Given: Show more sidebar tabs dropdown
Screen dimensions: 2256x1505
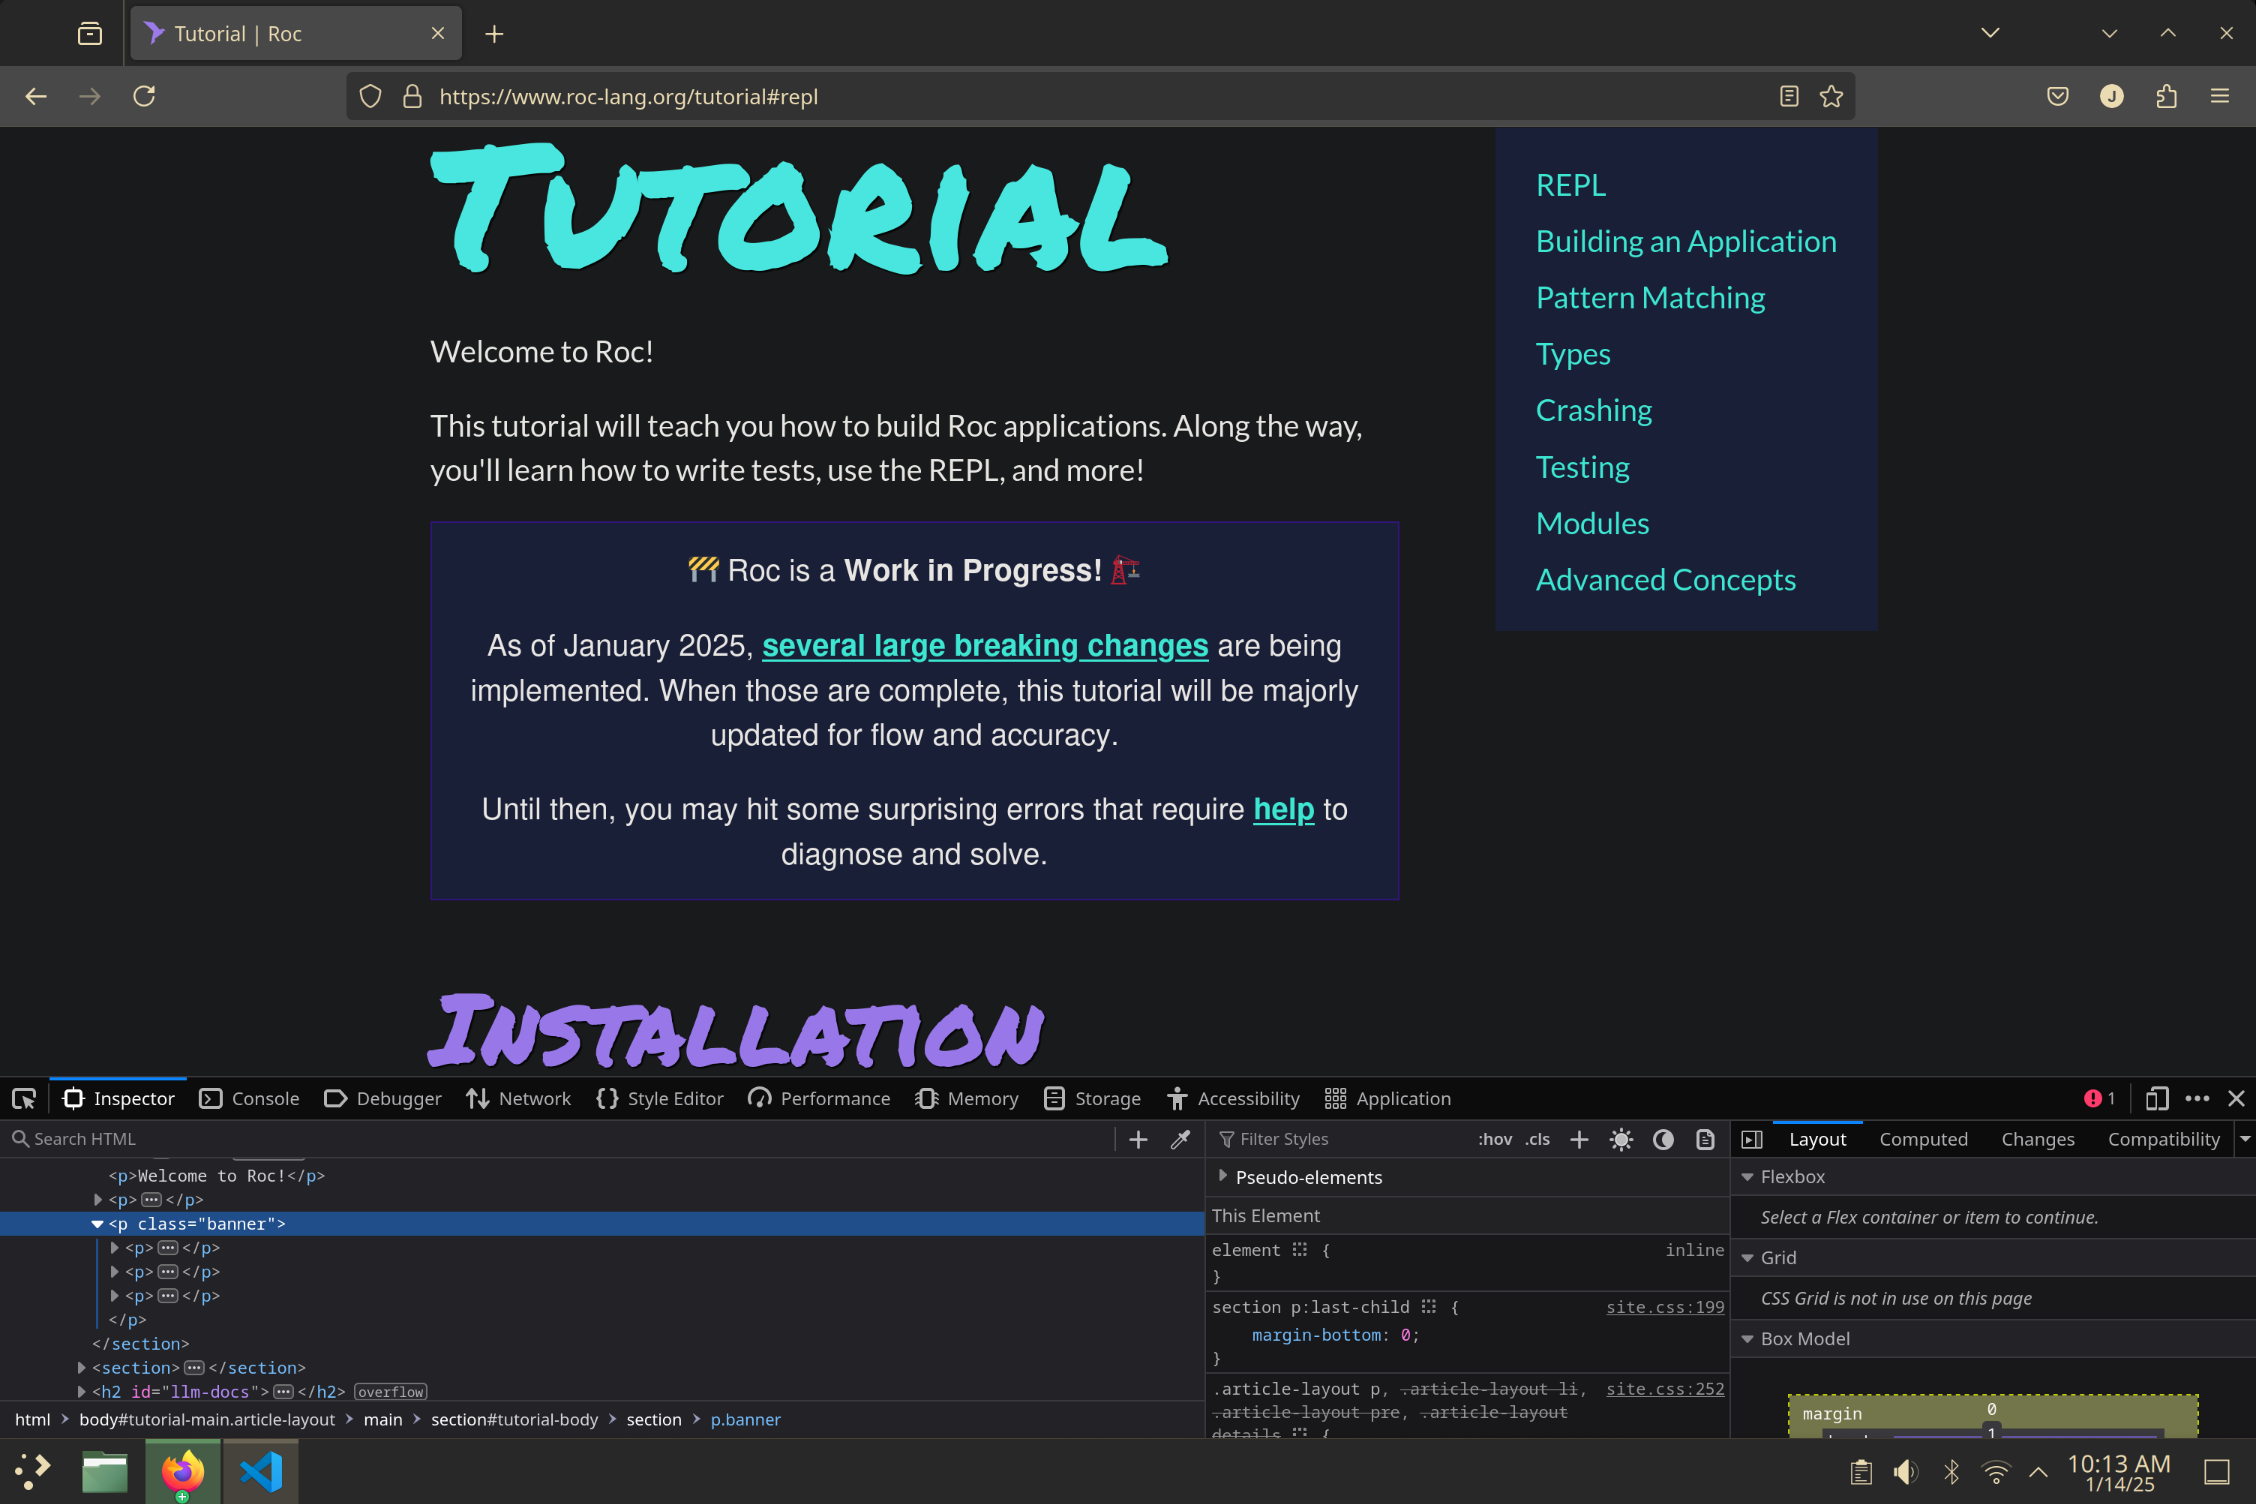Looking at the screenshot, I should tap(2244, 1140).
